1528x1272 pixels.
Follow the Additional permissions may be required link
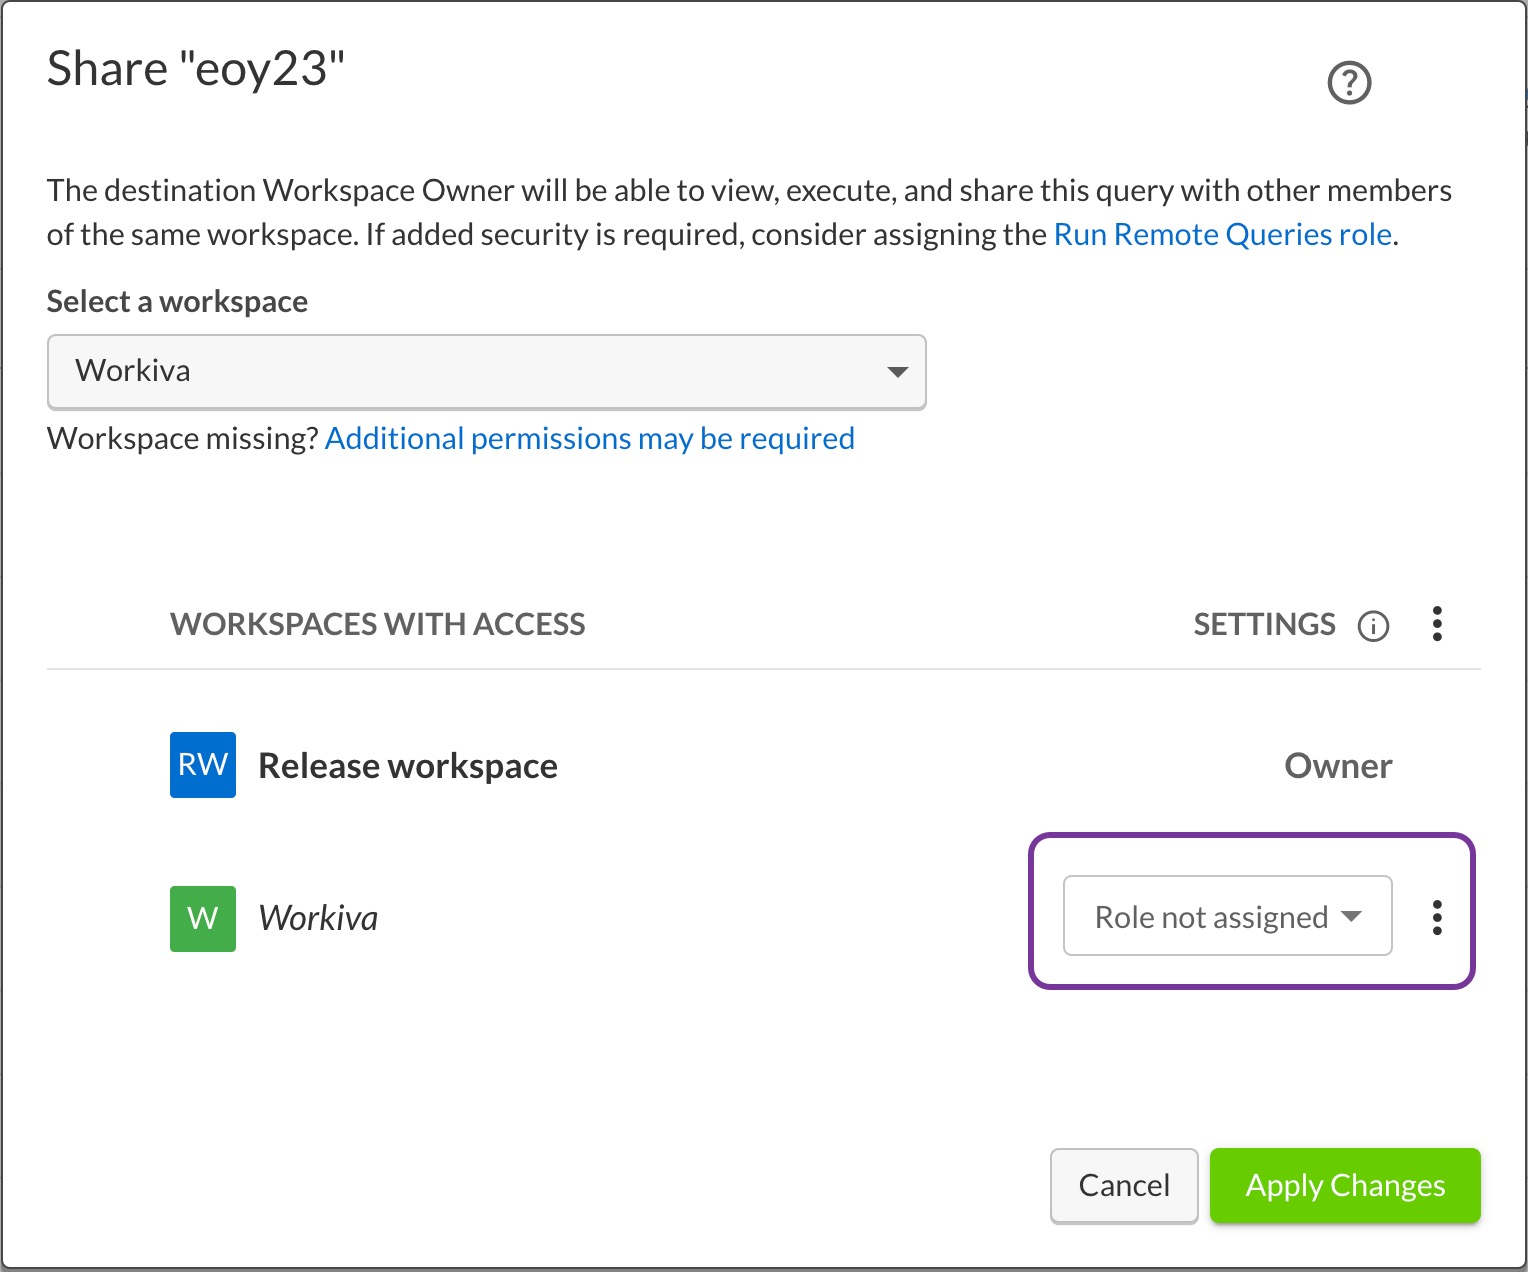pos(589,438)
